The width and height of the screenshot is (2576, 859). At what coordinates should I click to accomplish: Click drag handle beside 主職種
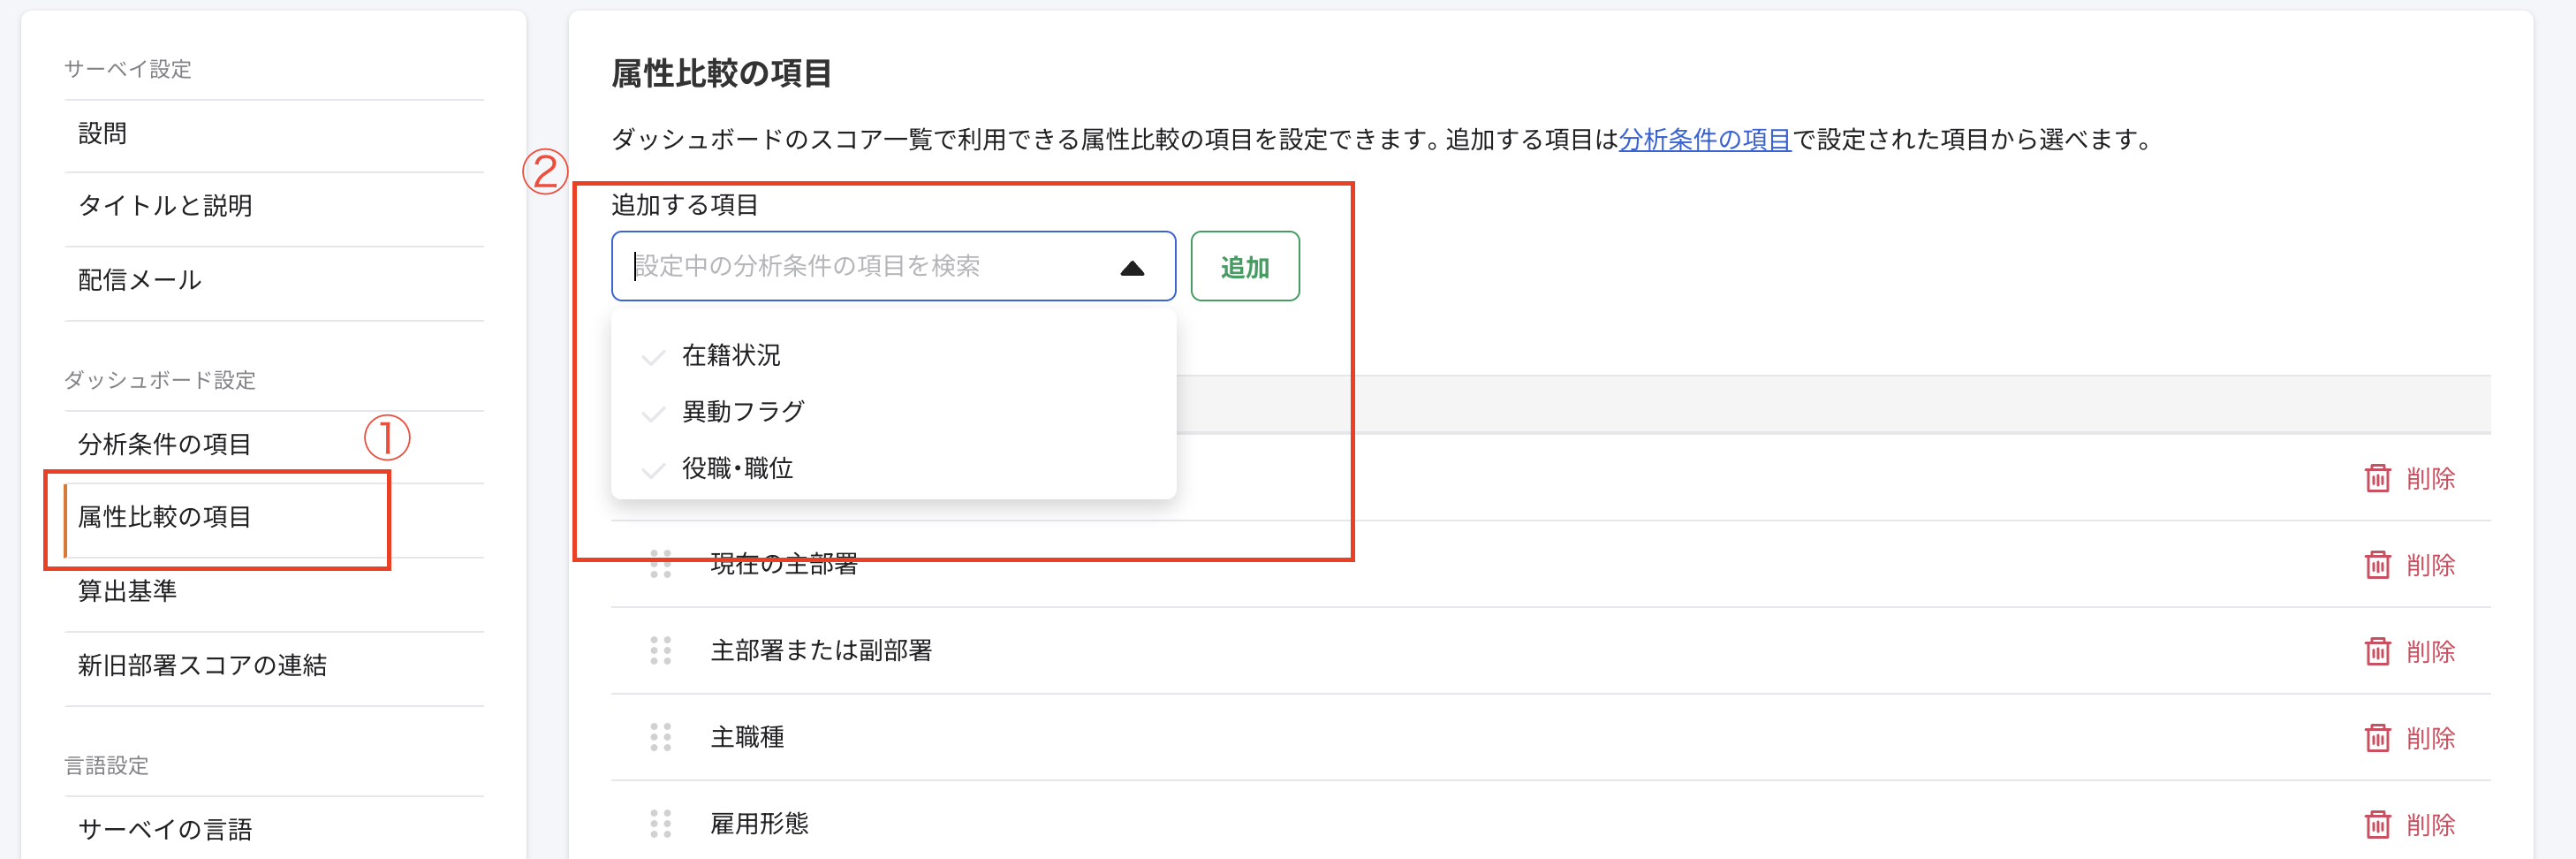pos(660,738)
